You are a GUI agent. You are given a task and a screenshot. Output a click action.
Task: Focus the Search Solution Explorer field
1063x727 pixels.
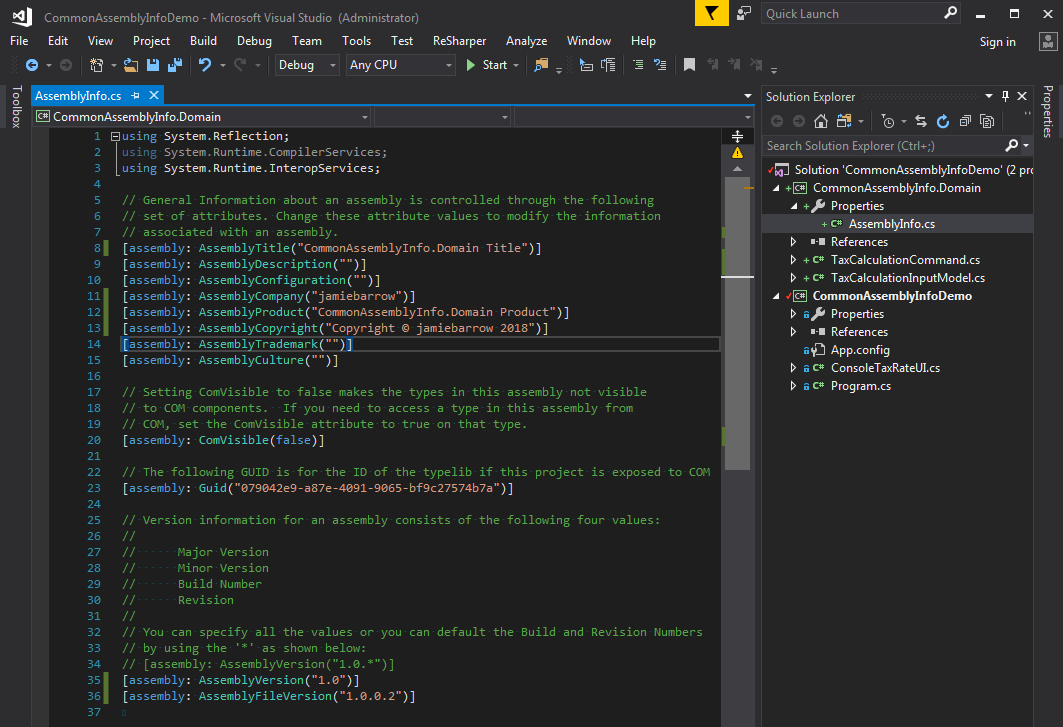tap(883, 146)
